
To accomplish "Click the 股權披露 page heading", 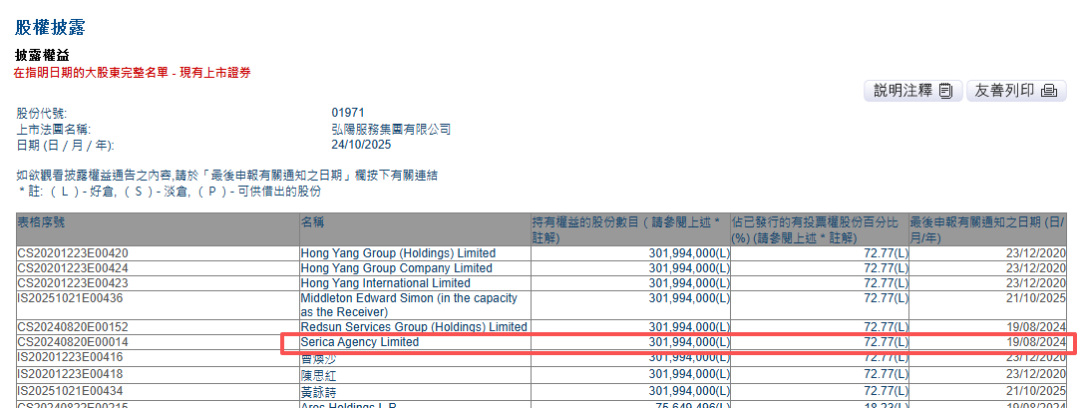I will coord(49,27).
